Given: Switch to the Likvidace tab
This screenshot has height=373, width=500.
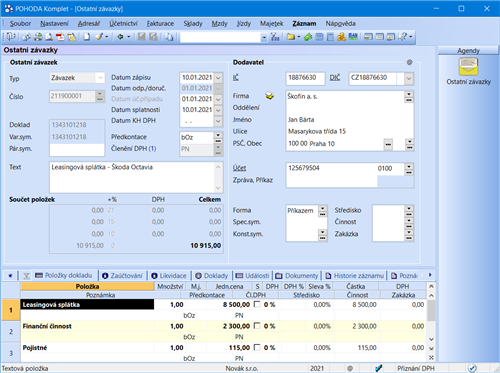Looking at the screenshot, I should [169, 276].
